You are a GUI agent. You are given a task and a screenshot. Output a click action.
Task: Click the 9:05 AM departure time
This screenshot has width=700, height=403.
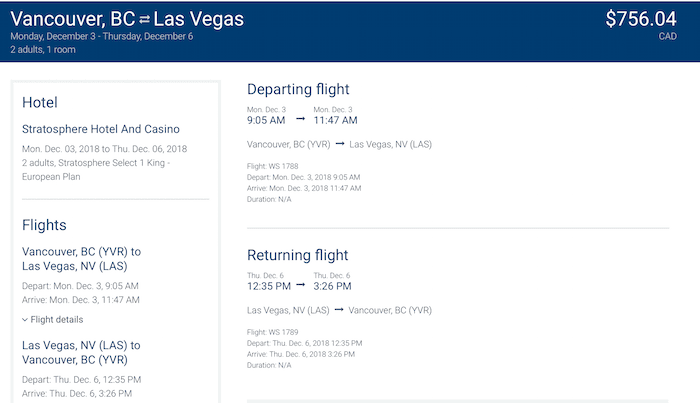coord(266,120)
